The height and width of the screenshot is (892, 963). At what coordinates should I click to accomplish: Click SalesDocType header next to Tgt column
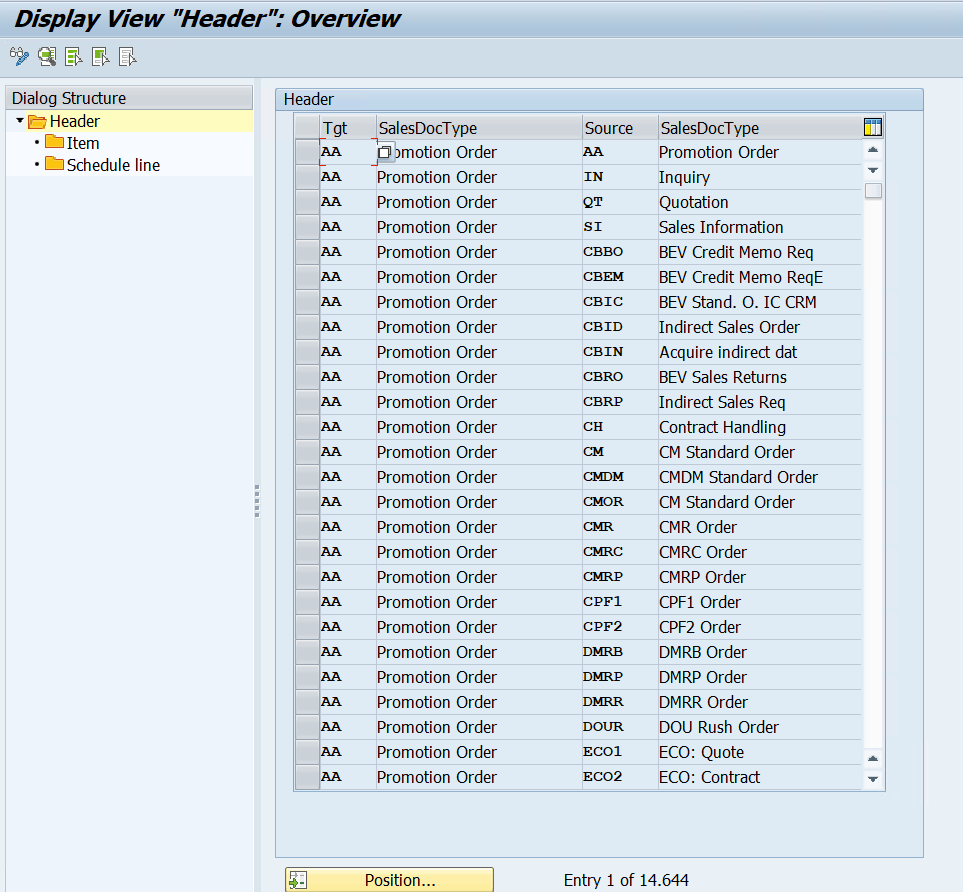click(x=478, y=128)
